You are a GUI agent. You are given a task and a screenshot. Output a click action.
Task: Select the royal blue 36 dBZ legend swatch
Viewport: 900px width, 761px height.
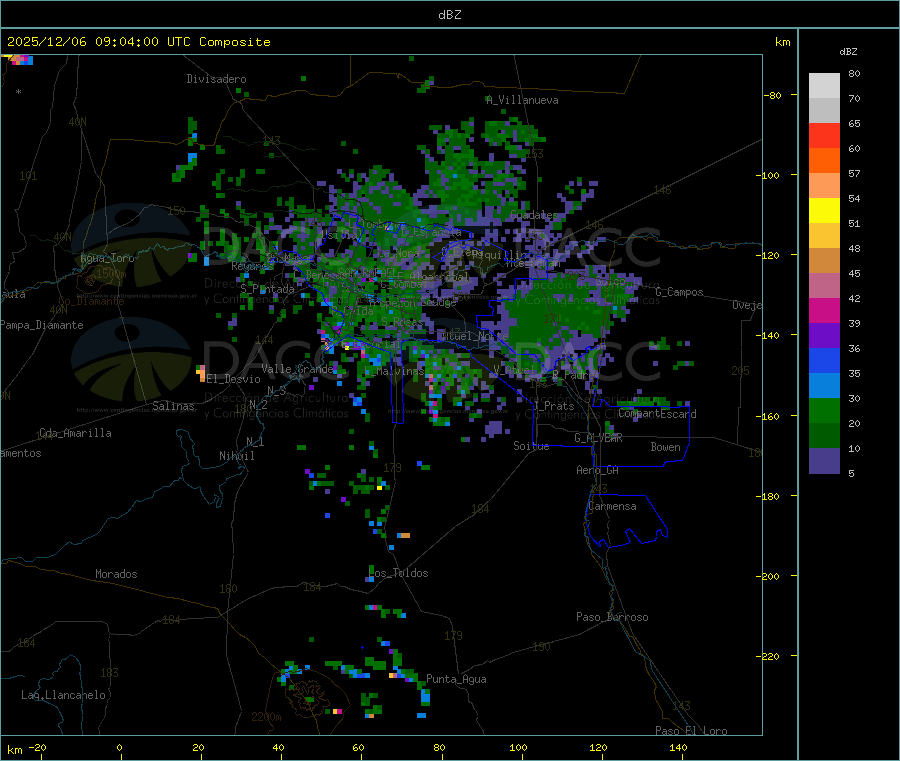point(824,360)
